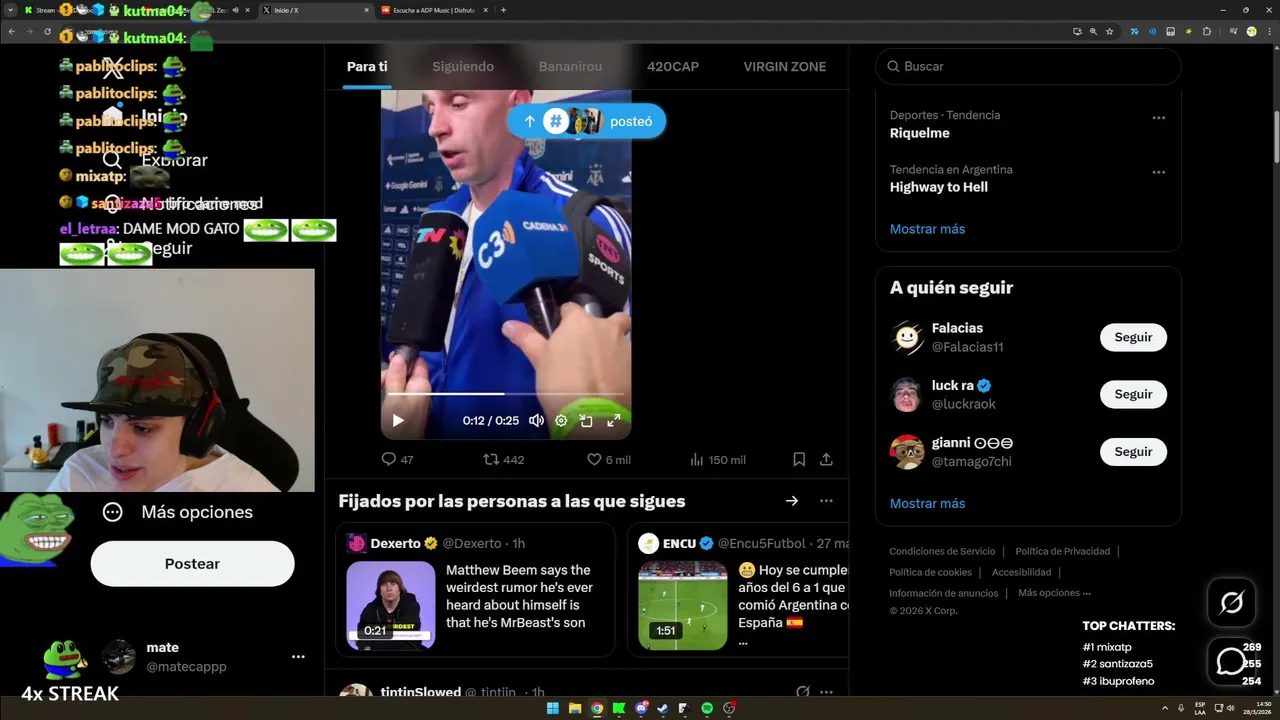Open the browser extensions puzzle icon
The image size is (1280, 720).
(1207, 32)
